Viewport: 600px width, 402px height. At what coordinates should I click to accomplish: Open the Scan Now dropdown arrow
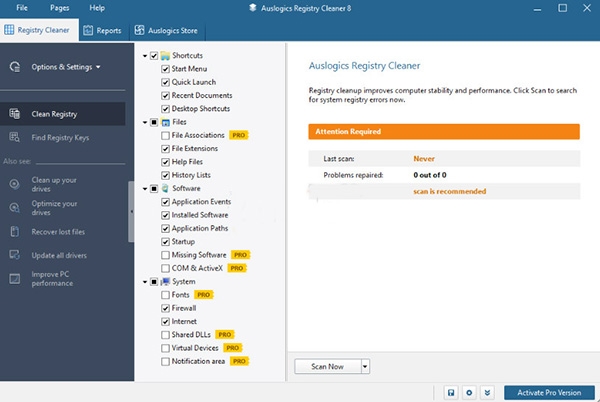[x=365, y=366]
